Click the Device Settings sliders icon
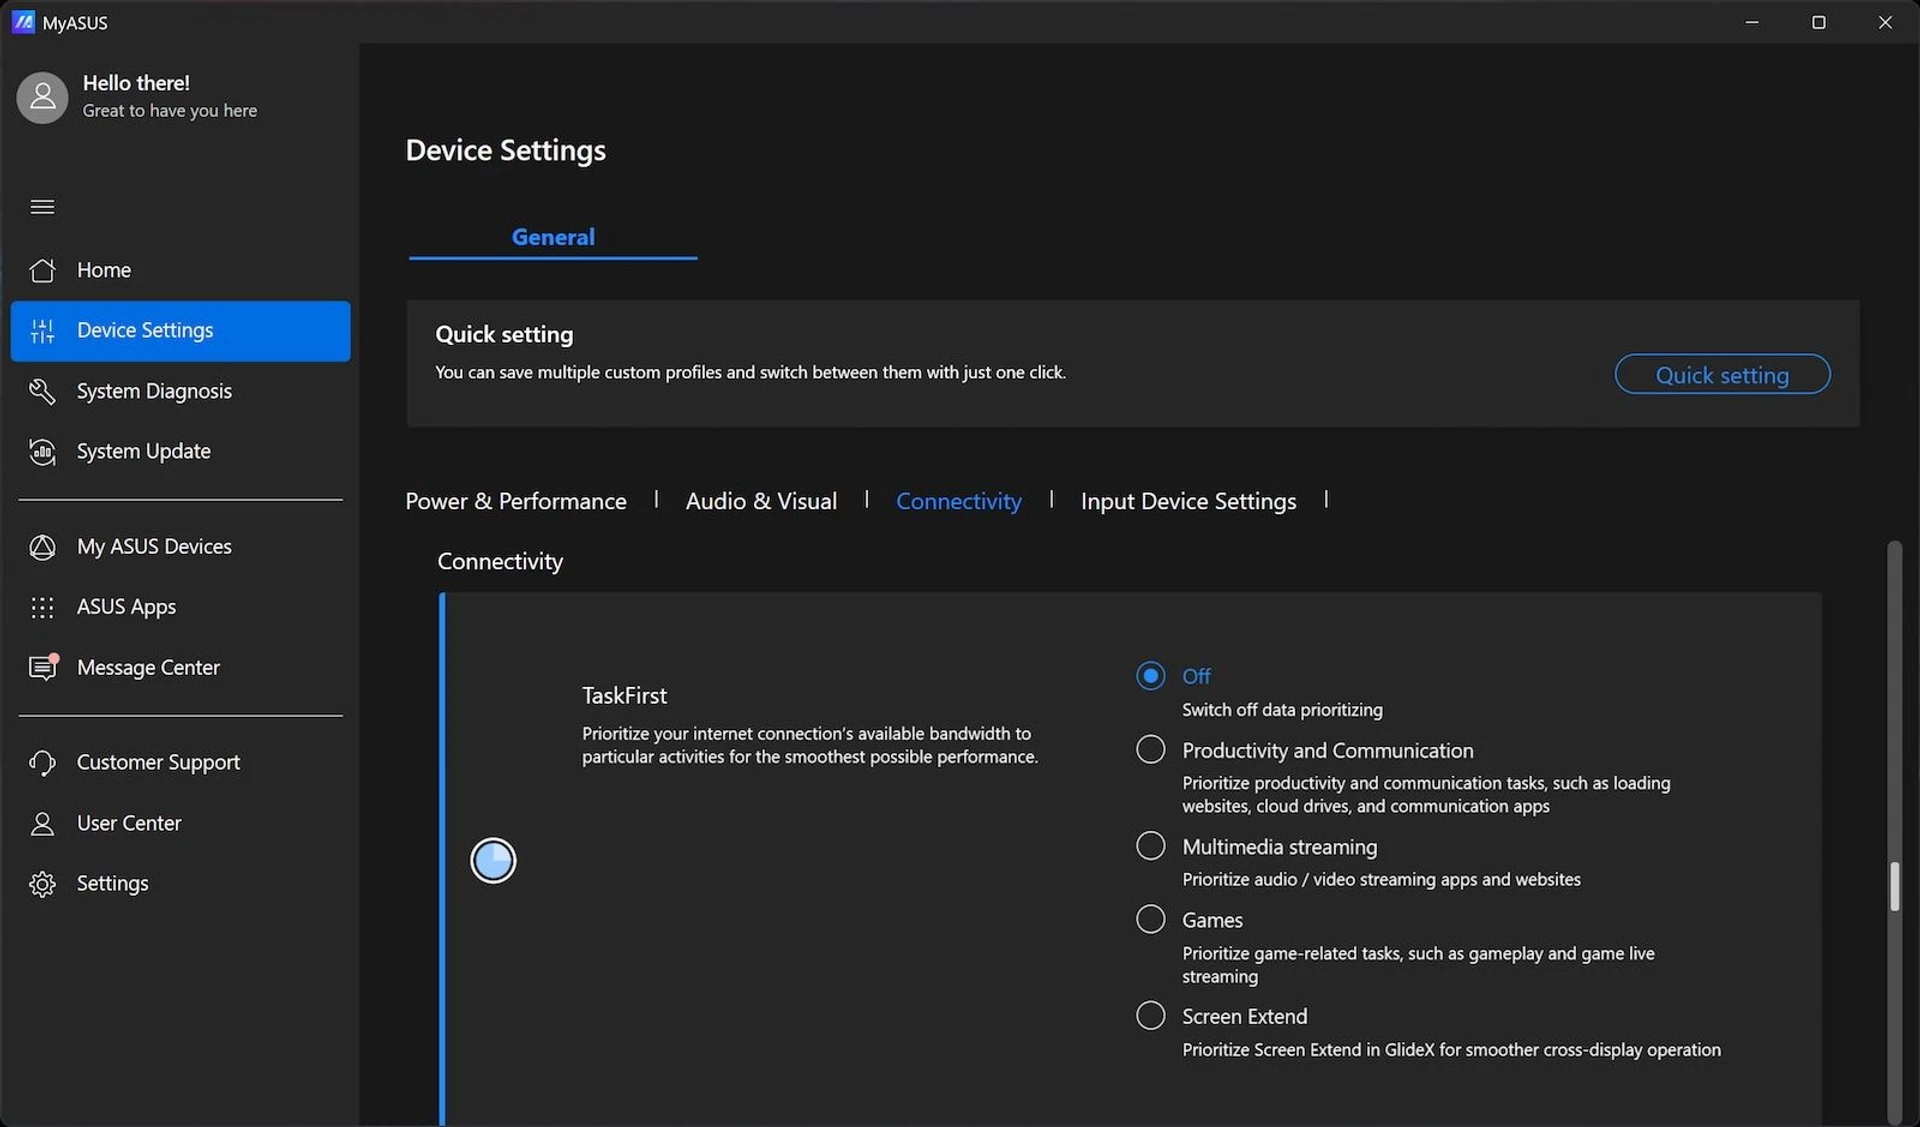This screenshot has width=1920, height=1127. tap(42, 331)
